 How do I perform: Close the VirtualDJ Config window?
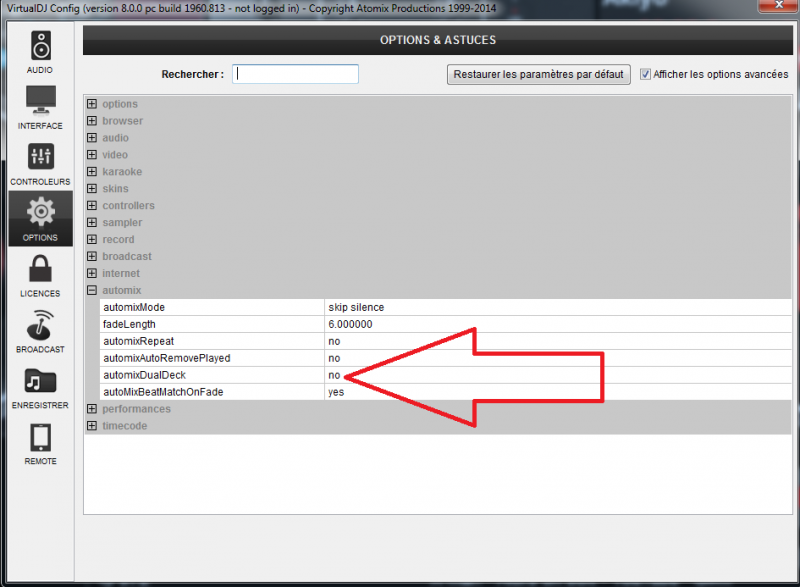click(779, 5)
